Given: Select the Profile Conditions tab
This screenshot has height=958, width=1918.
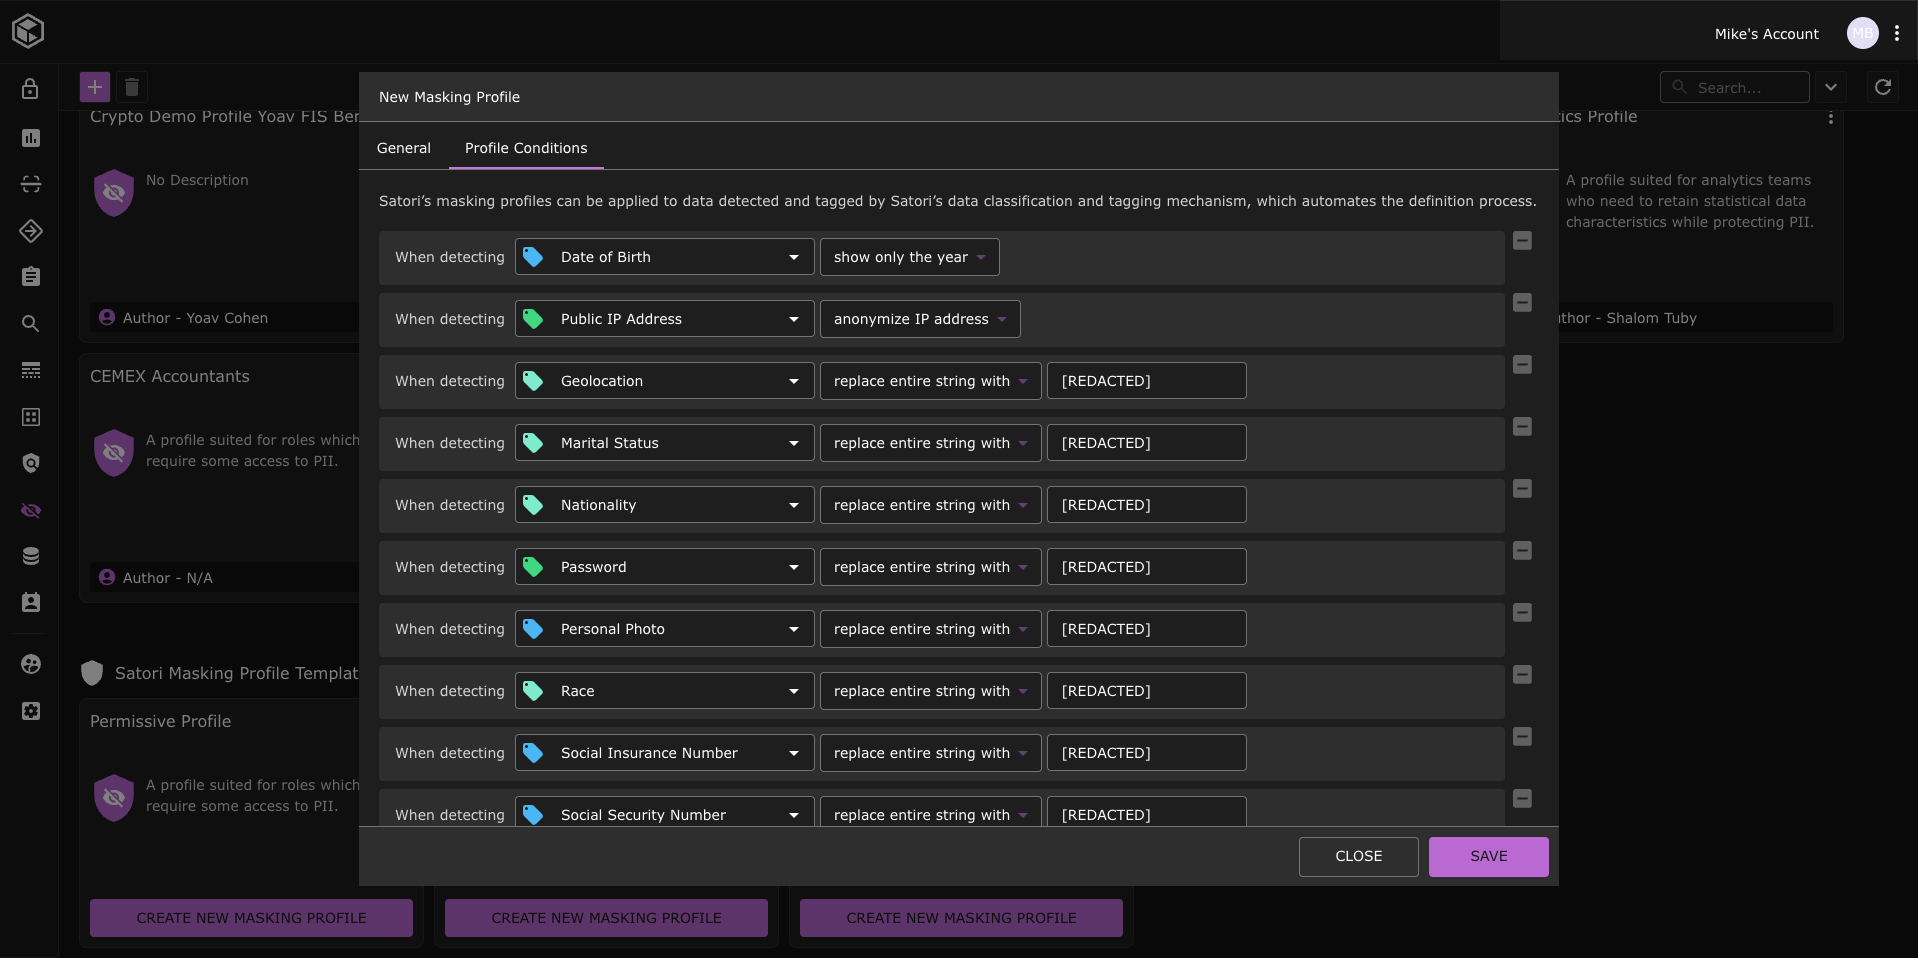Looking at the screenshot, I should [526, 148].
